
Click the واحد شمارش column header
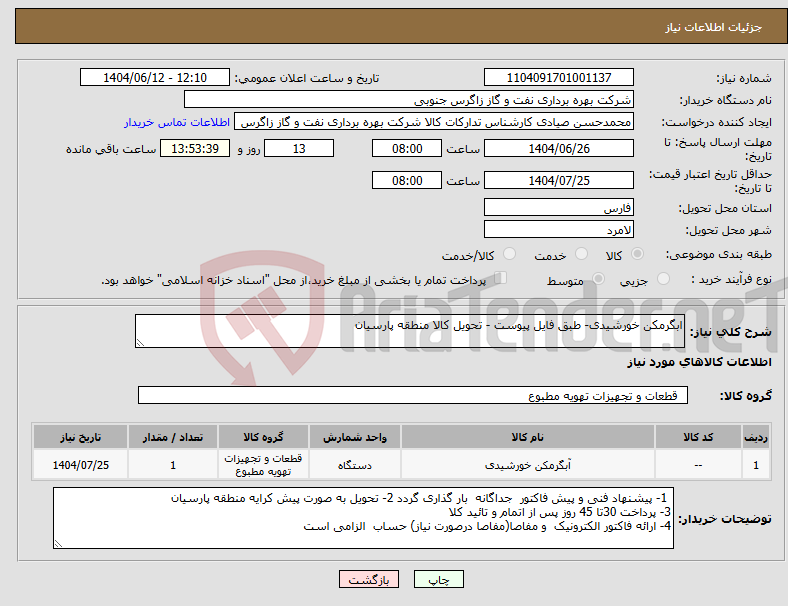click(355, 437)
